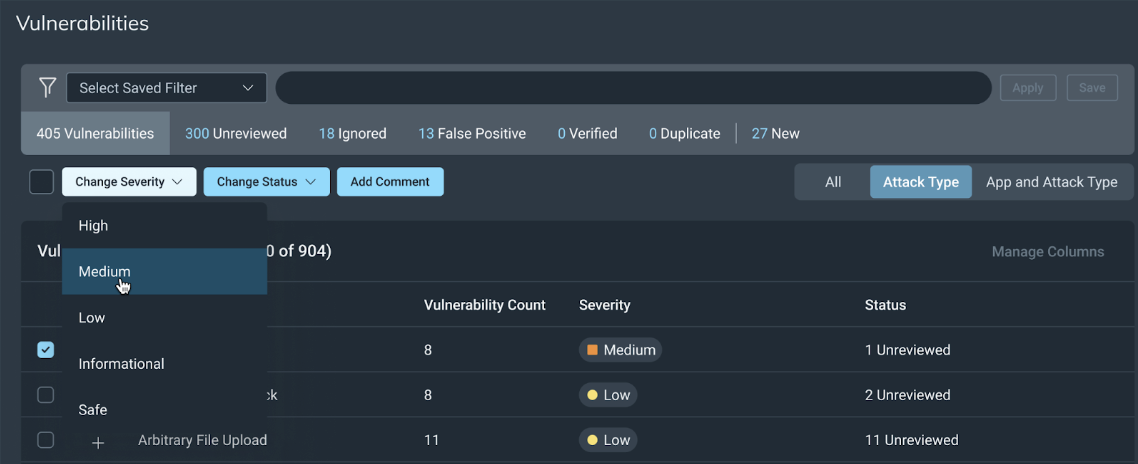Click the yellow Low badge in the last row
This screenshot has height=464, width=1138.
point(607,440)
